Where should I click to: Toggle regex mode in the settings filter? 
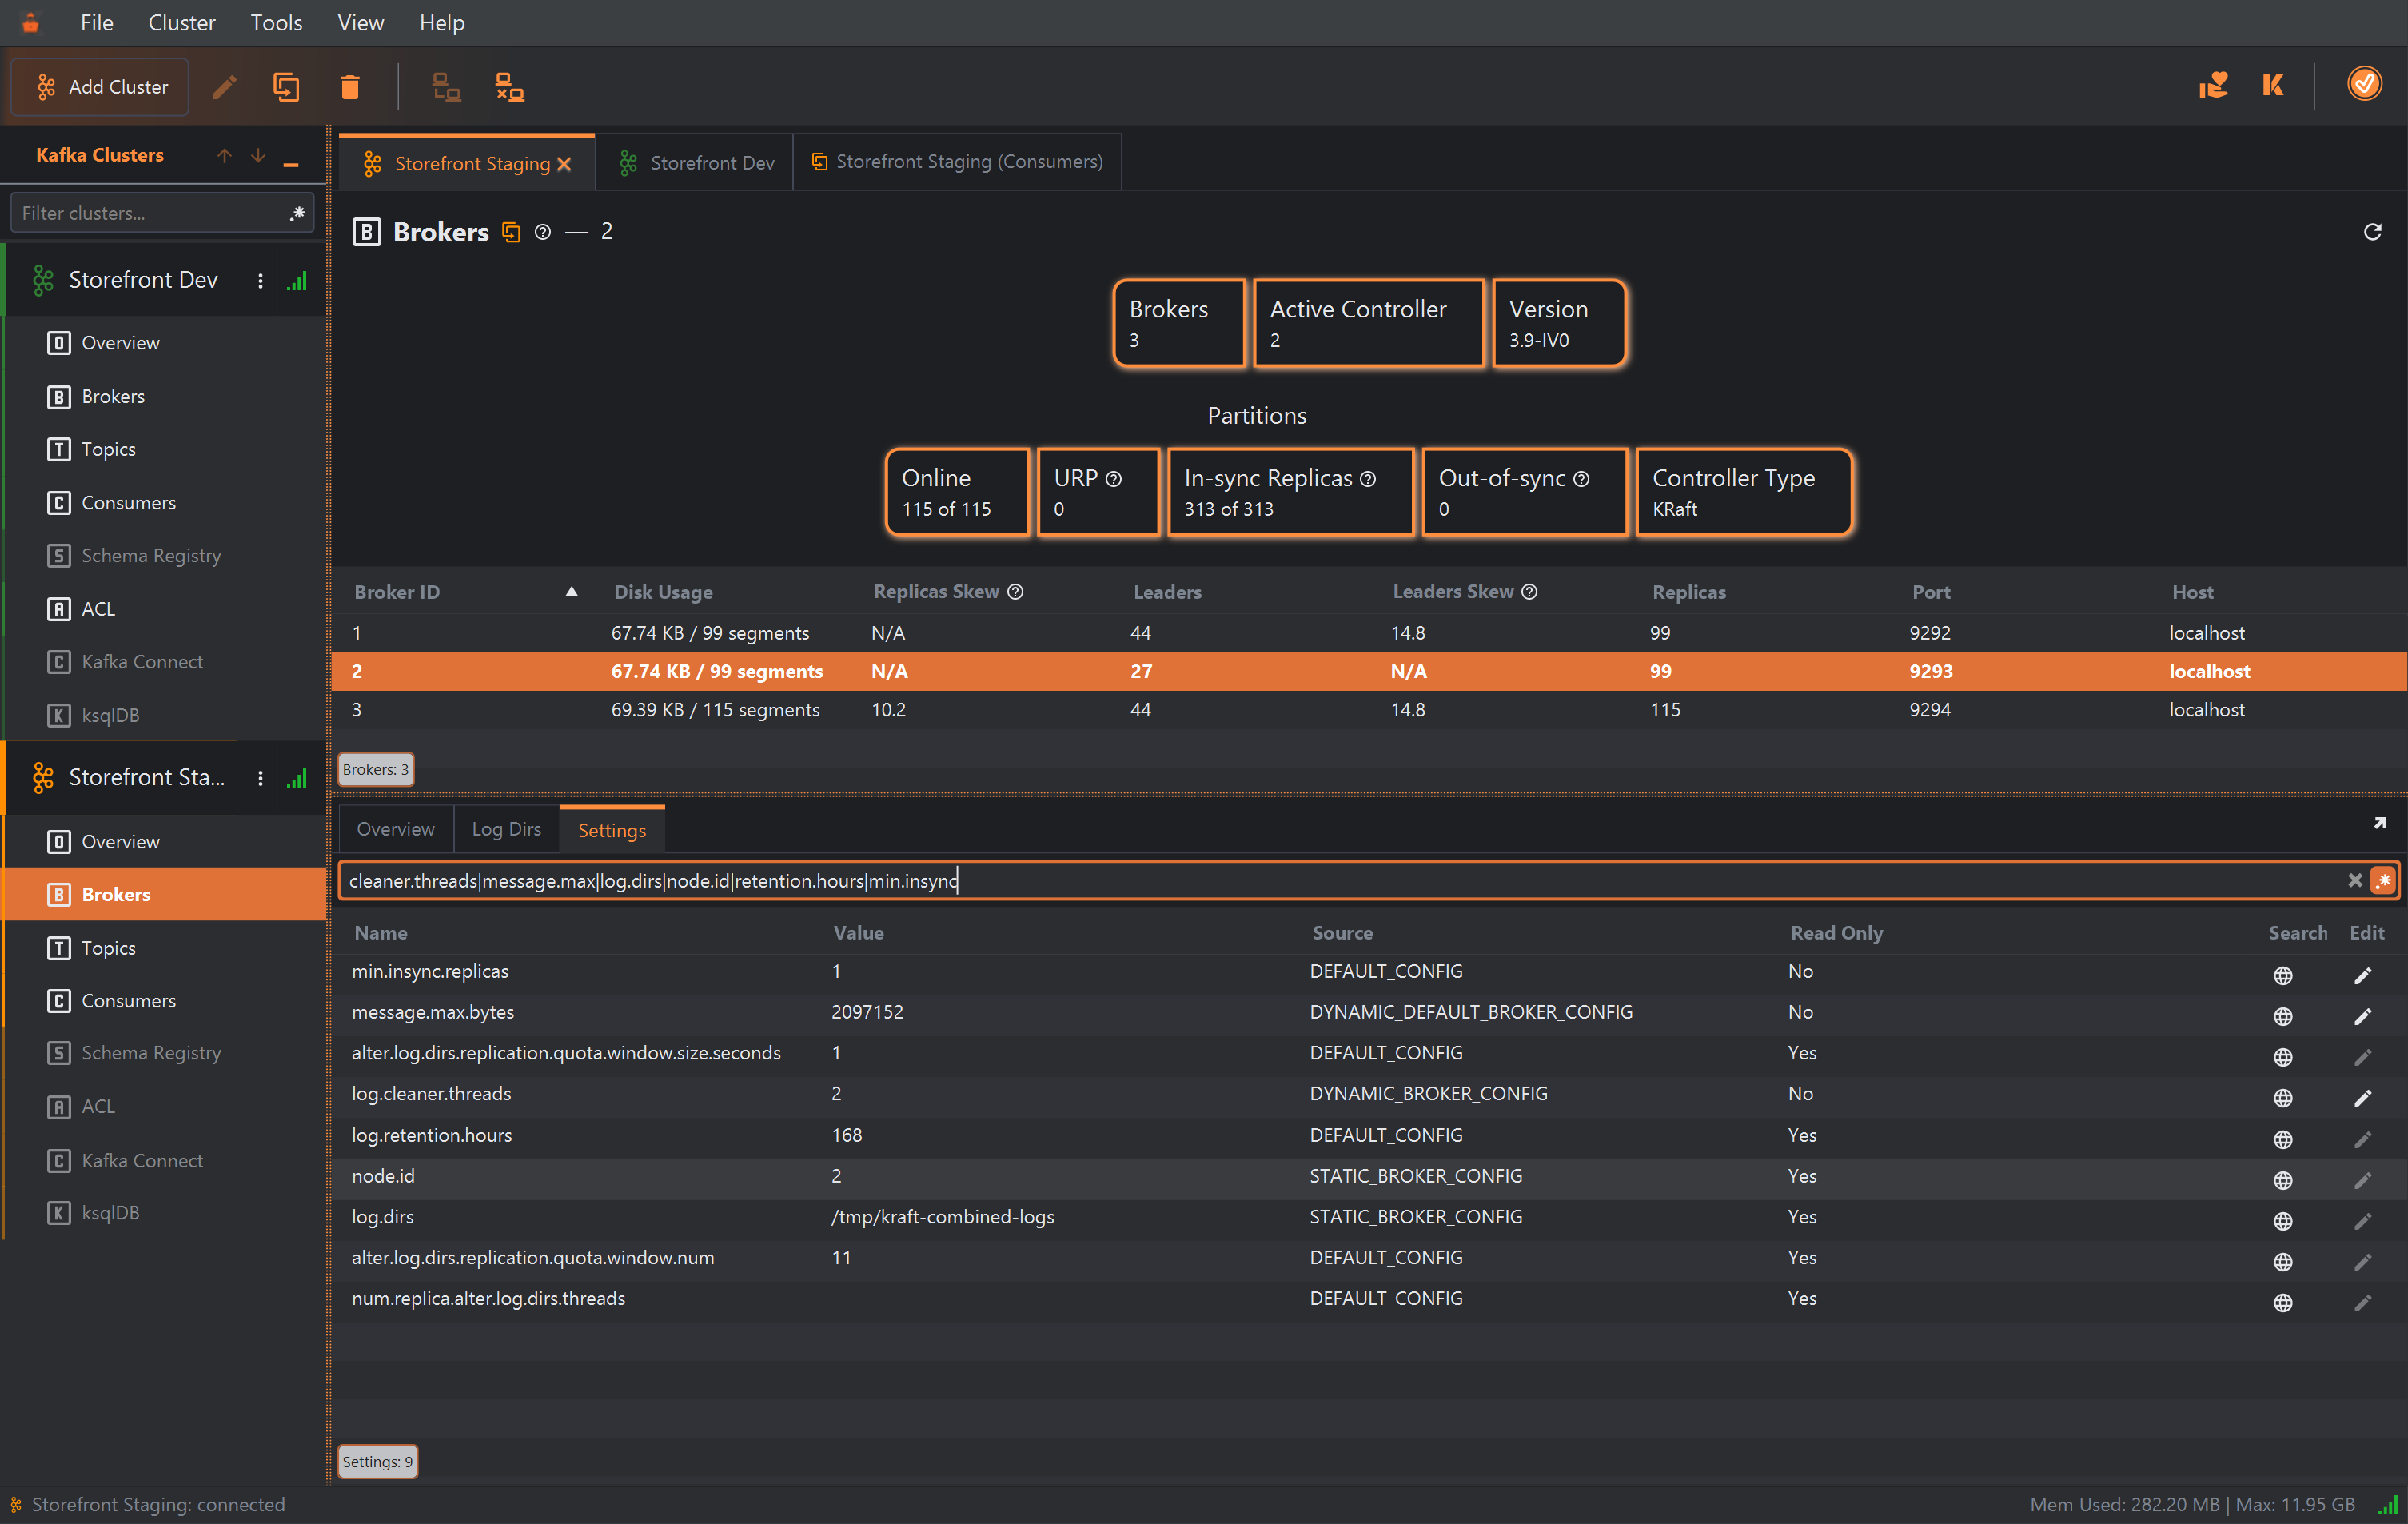(2384, 880)
